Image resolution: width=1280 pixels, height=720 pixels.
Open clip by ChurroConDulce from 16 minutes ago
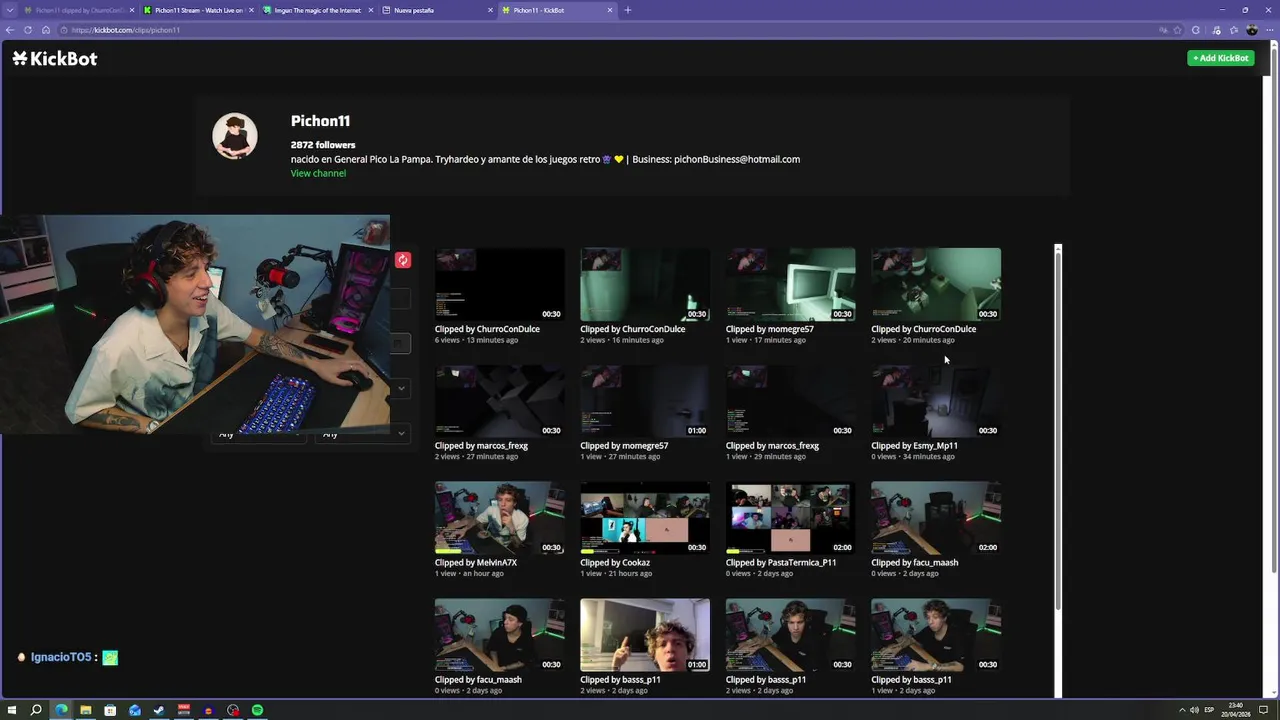click(x=645, y=284)
